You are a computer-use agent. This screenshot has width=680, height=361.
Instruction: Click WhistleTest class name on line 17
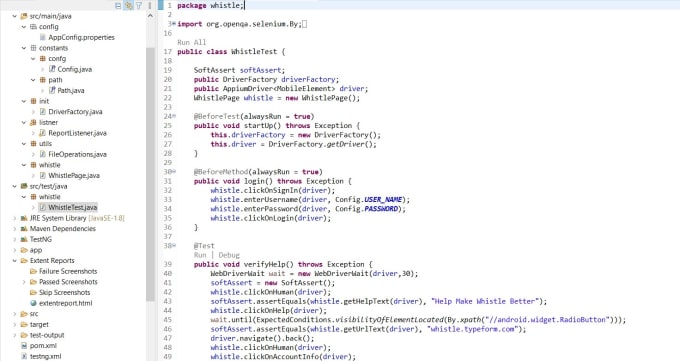(254, 51)
